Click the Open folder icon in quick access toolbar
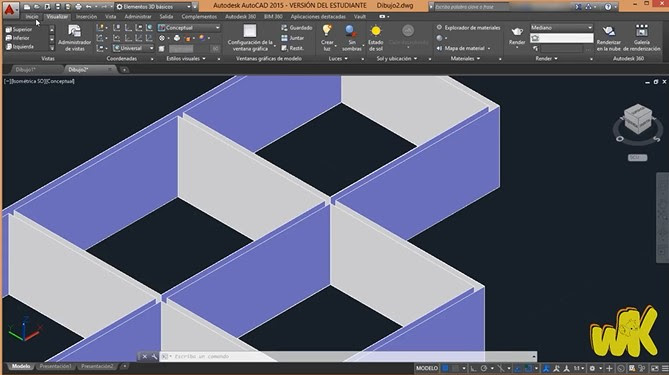The width and height of the screenshot is (669, 375). point(37,7)
